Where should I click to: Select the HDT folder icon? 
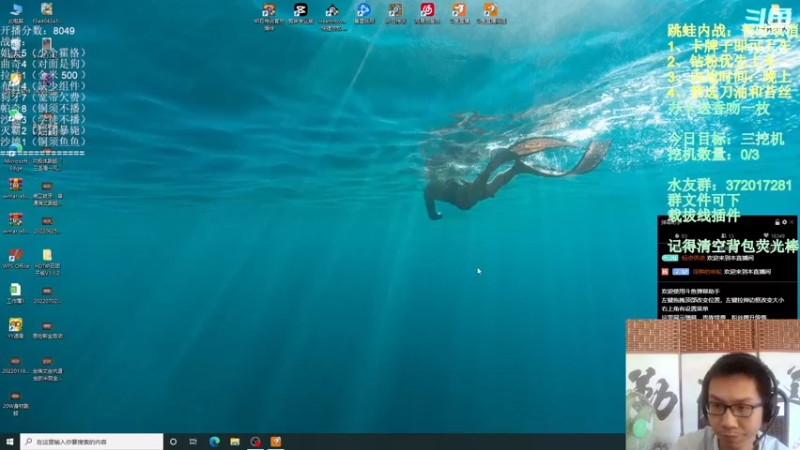47,262
